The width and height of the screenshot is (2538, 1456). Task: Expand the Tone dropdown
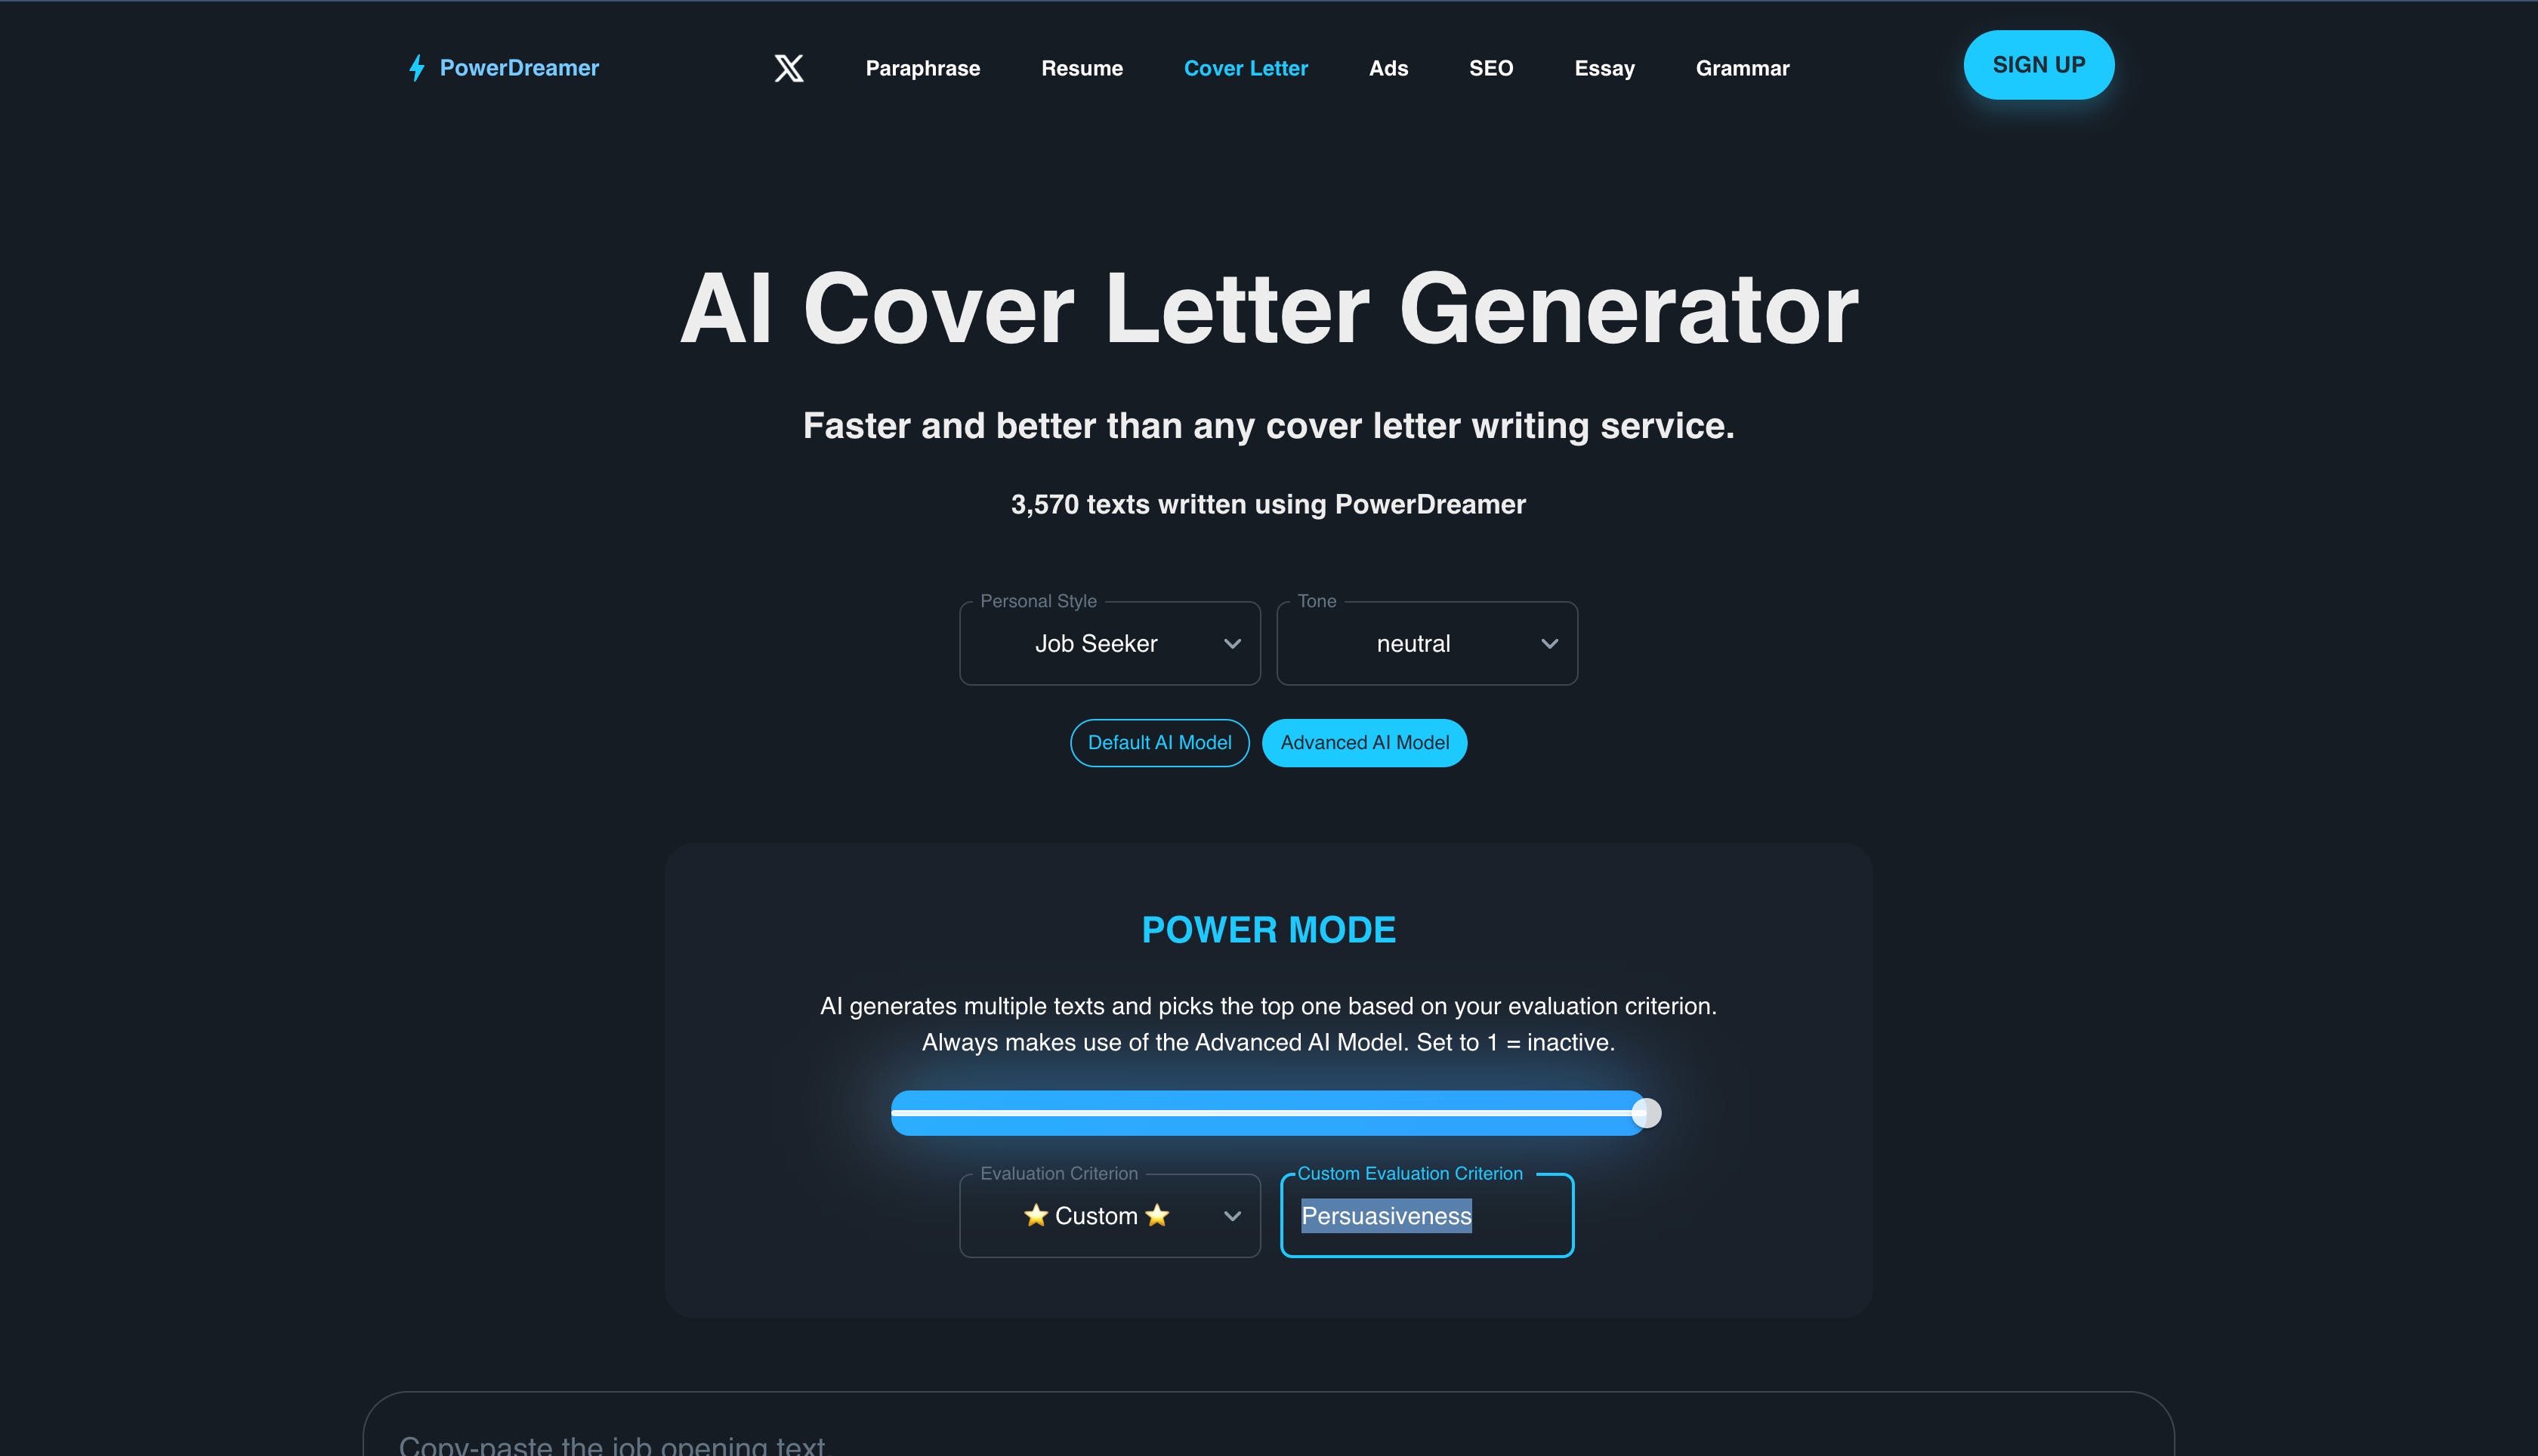(x=1545, y=642)
